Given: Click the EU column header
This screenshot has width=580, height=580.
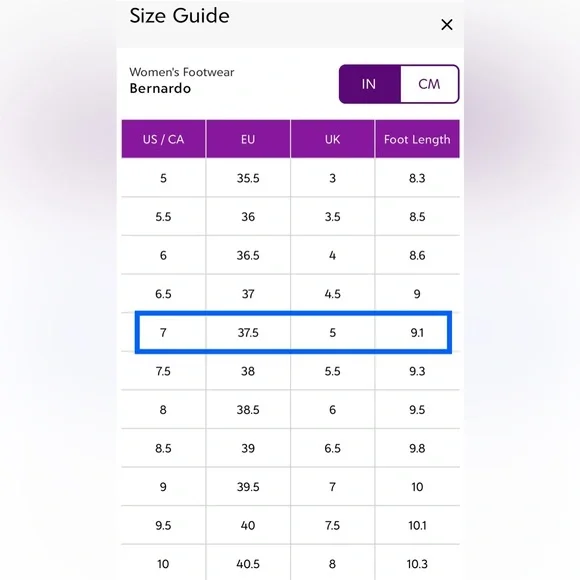Looking at the screenshot, I should [x=248, y=139].
